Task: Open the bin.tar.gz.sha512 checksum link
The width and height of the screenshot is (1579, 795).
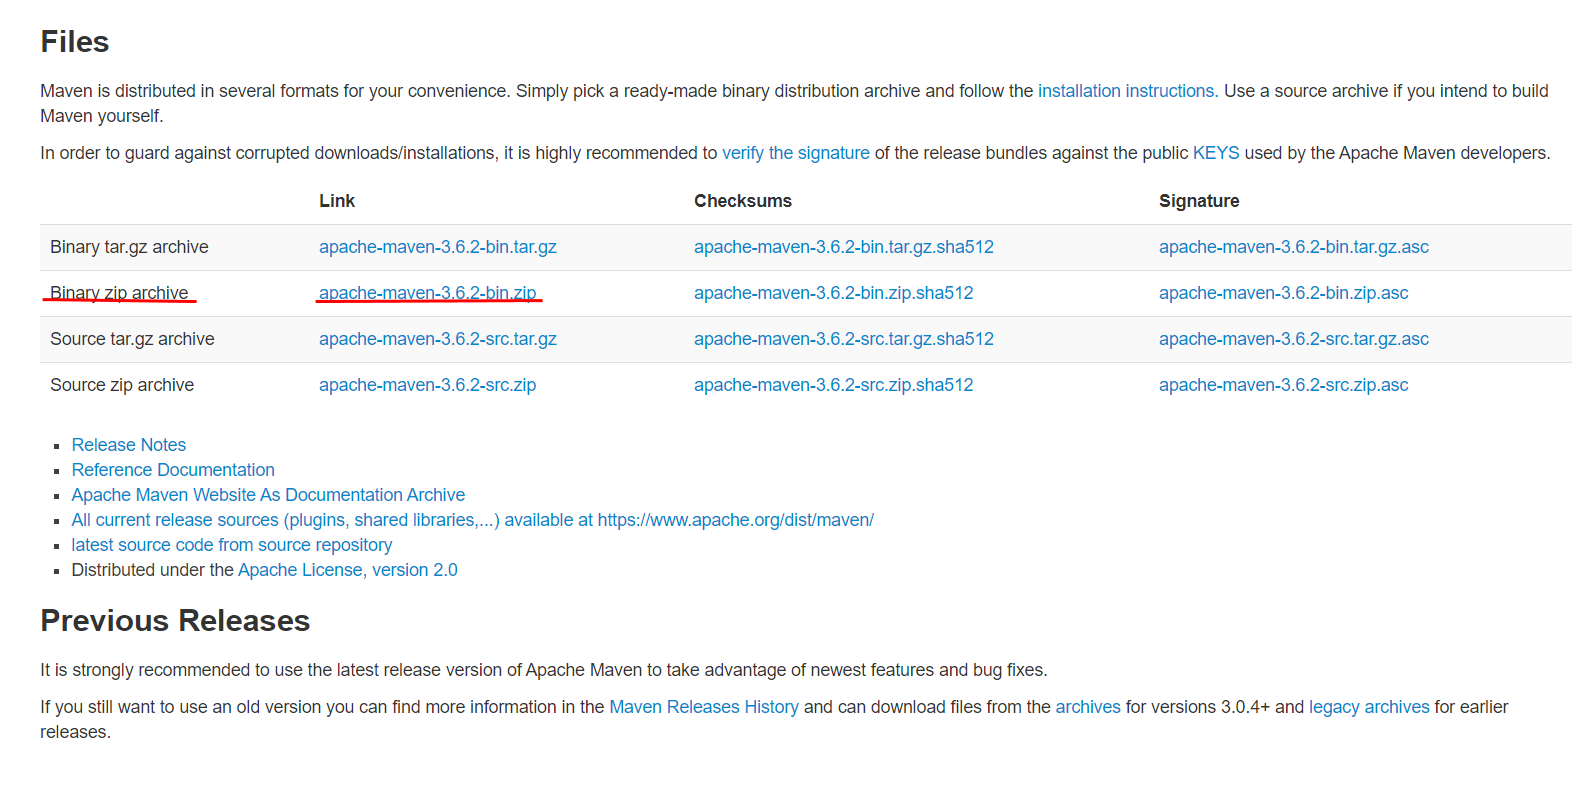Action: (x=844, y=247)
